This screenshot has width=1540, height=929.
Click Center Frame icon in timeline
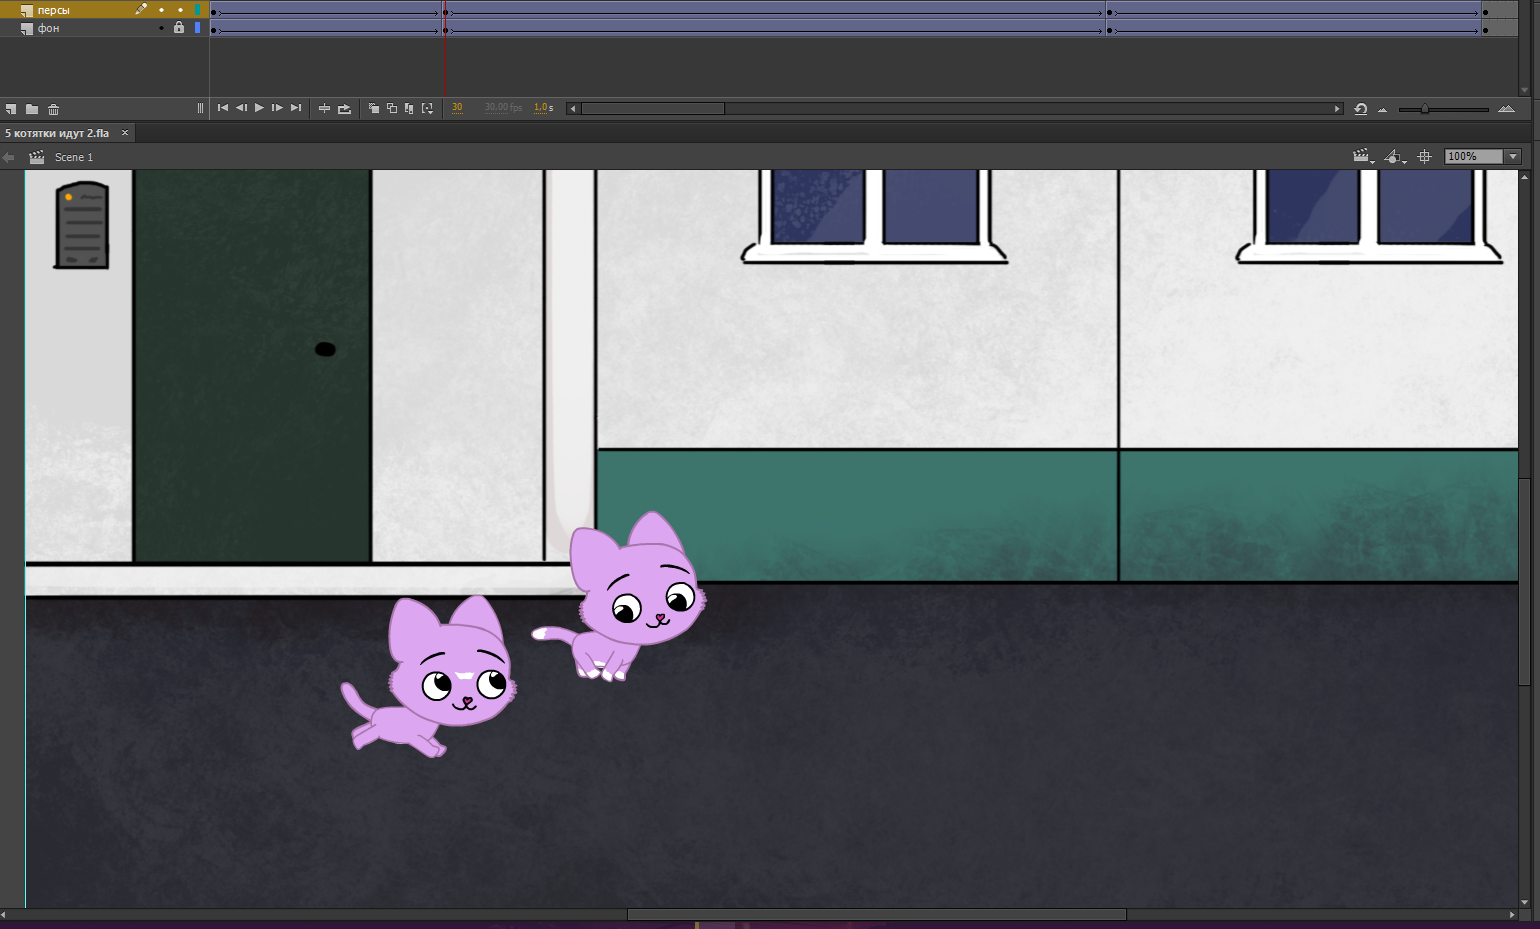(324, 109)
